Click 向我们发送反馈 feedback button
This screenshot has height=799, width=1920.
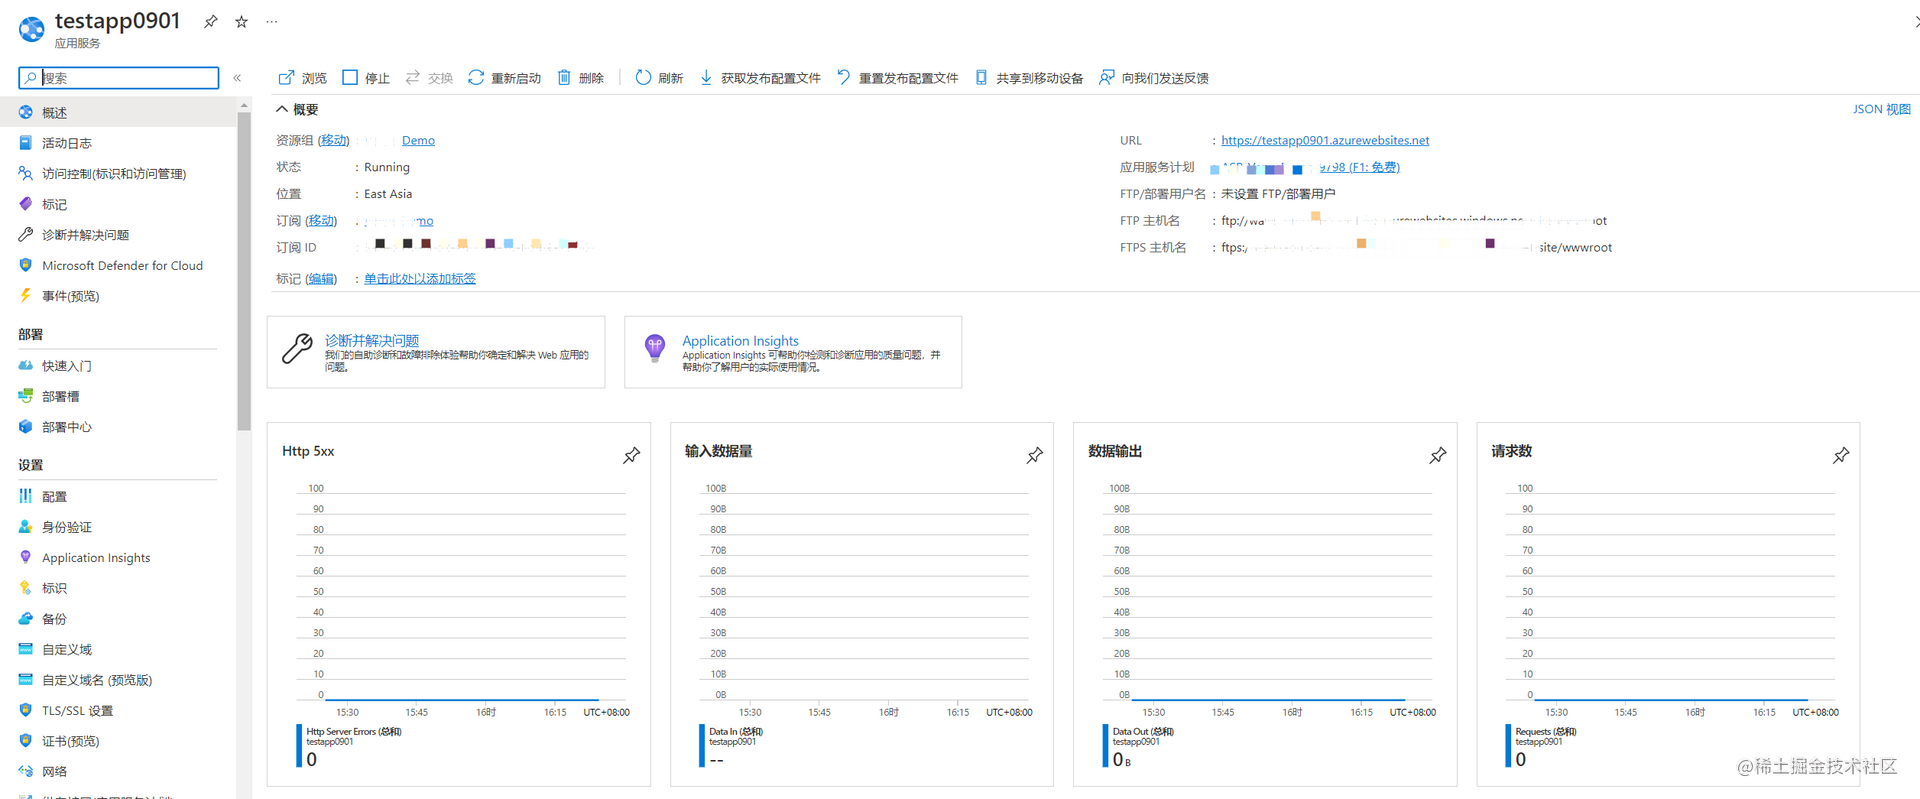[1153, 78]
